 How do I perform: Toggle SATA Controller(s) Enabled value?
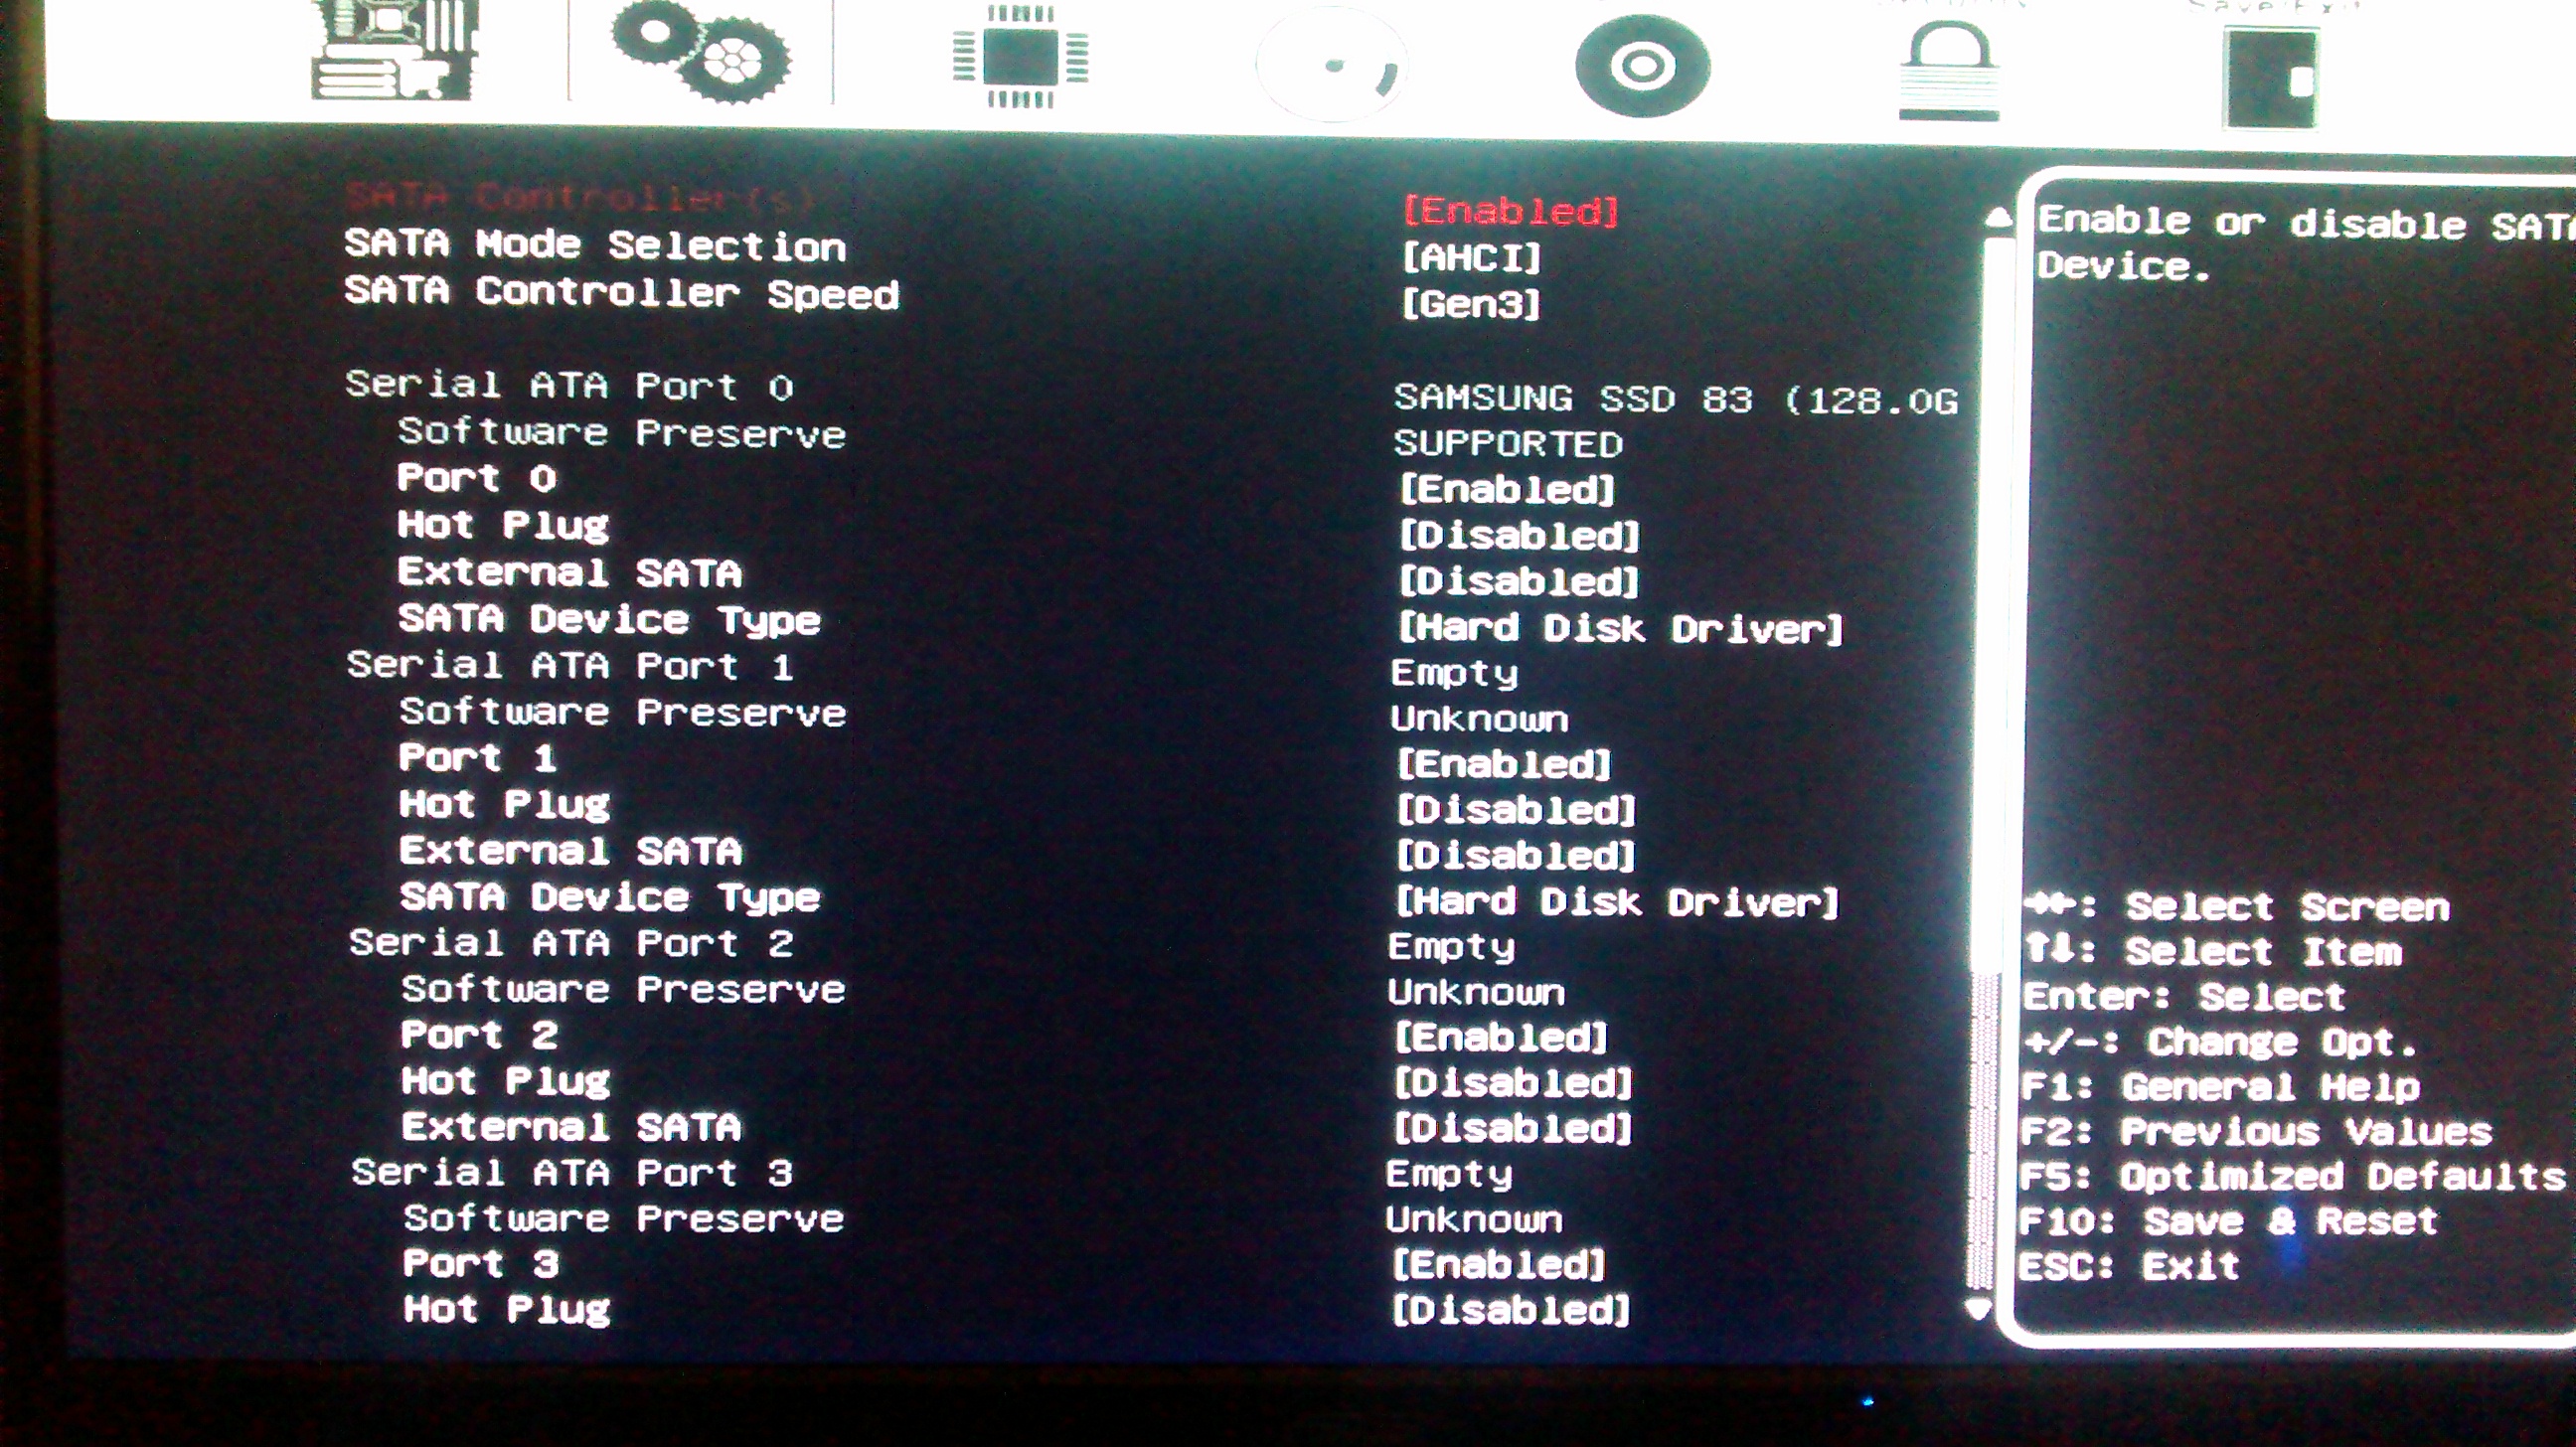tap(1510, 211)
